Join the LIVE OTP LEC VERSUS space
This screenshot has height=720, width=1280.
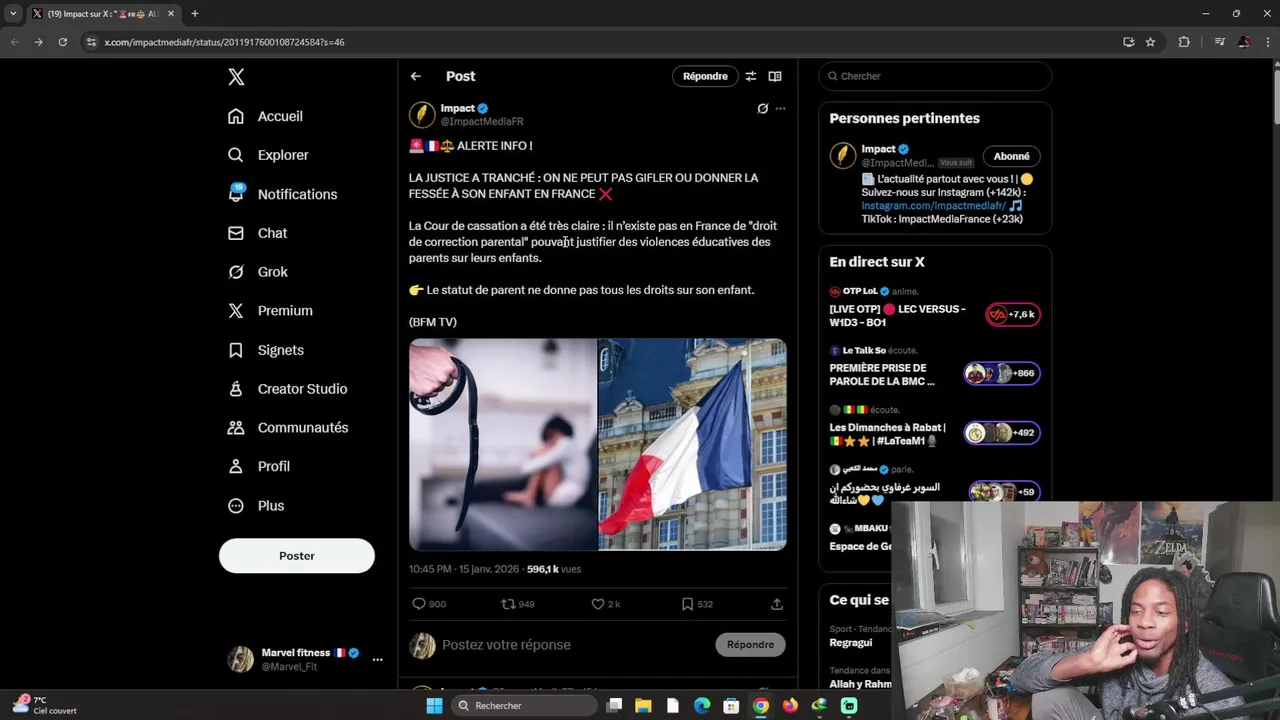(898, 315)
